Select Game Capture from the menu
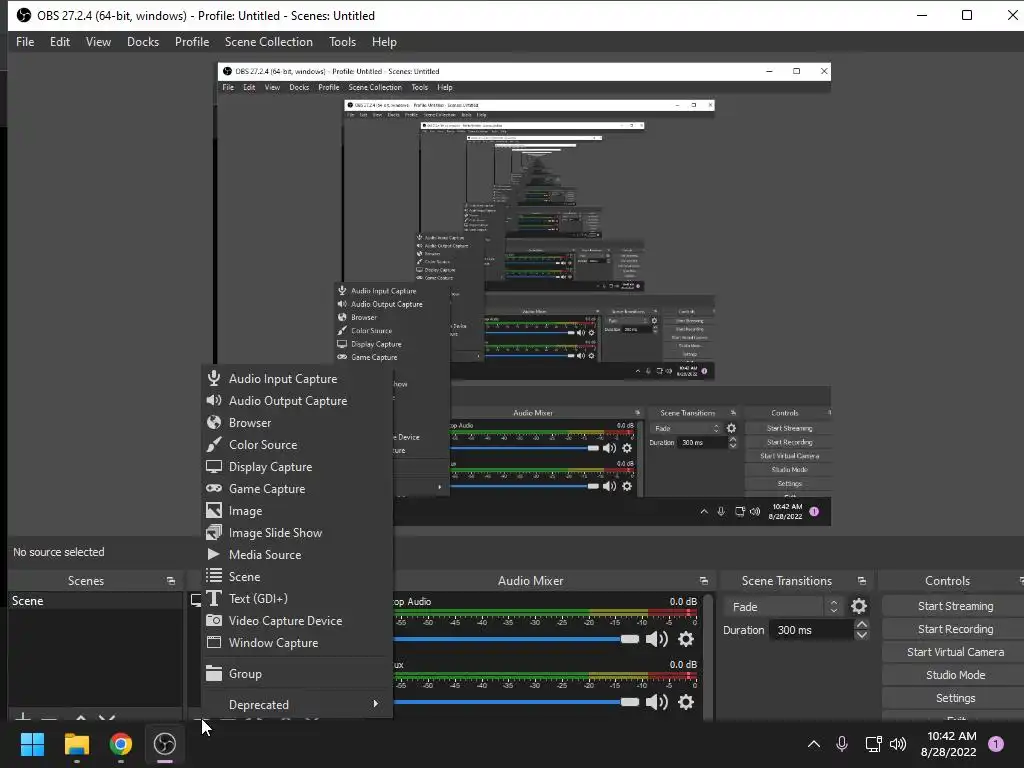Viewport: 1024px width, 768px height. coord(297,488)
